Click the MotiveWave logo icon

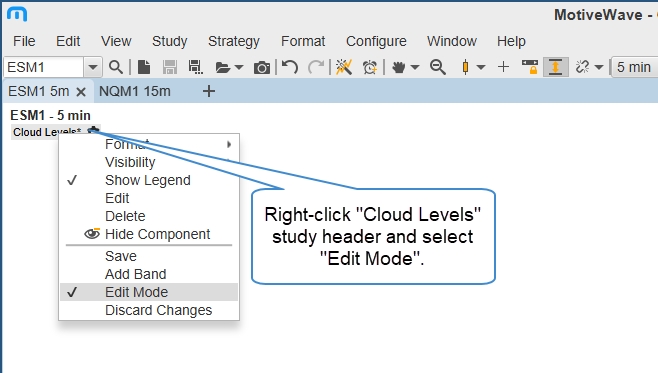point(17,14)
